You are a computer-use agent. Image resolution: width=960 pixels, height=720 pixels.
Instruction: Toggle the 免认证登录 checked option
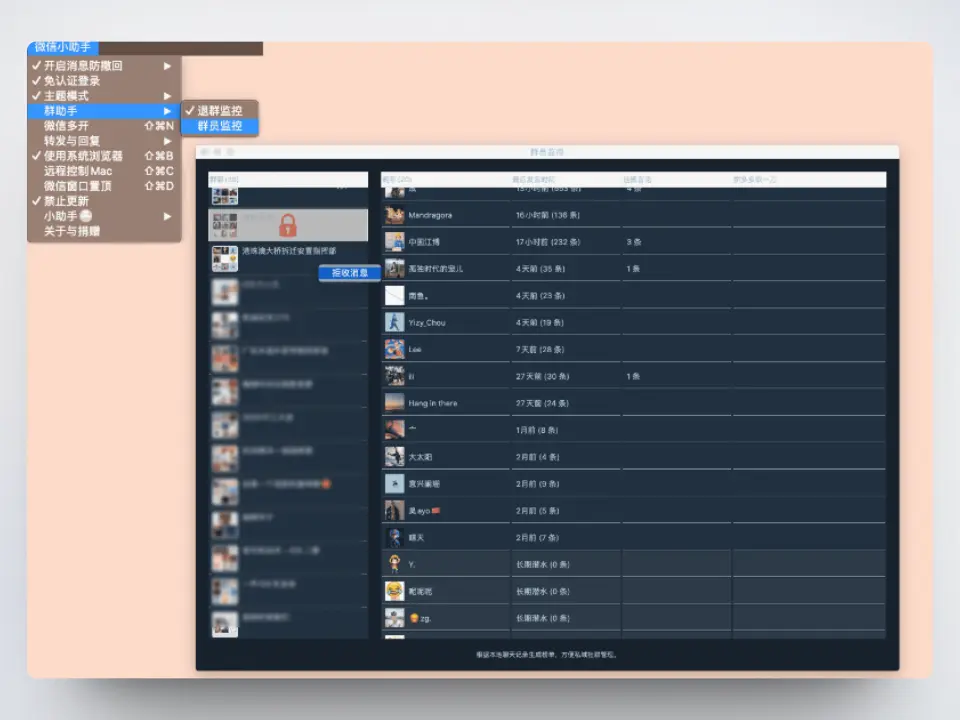[71, 81]
